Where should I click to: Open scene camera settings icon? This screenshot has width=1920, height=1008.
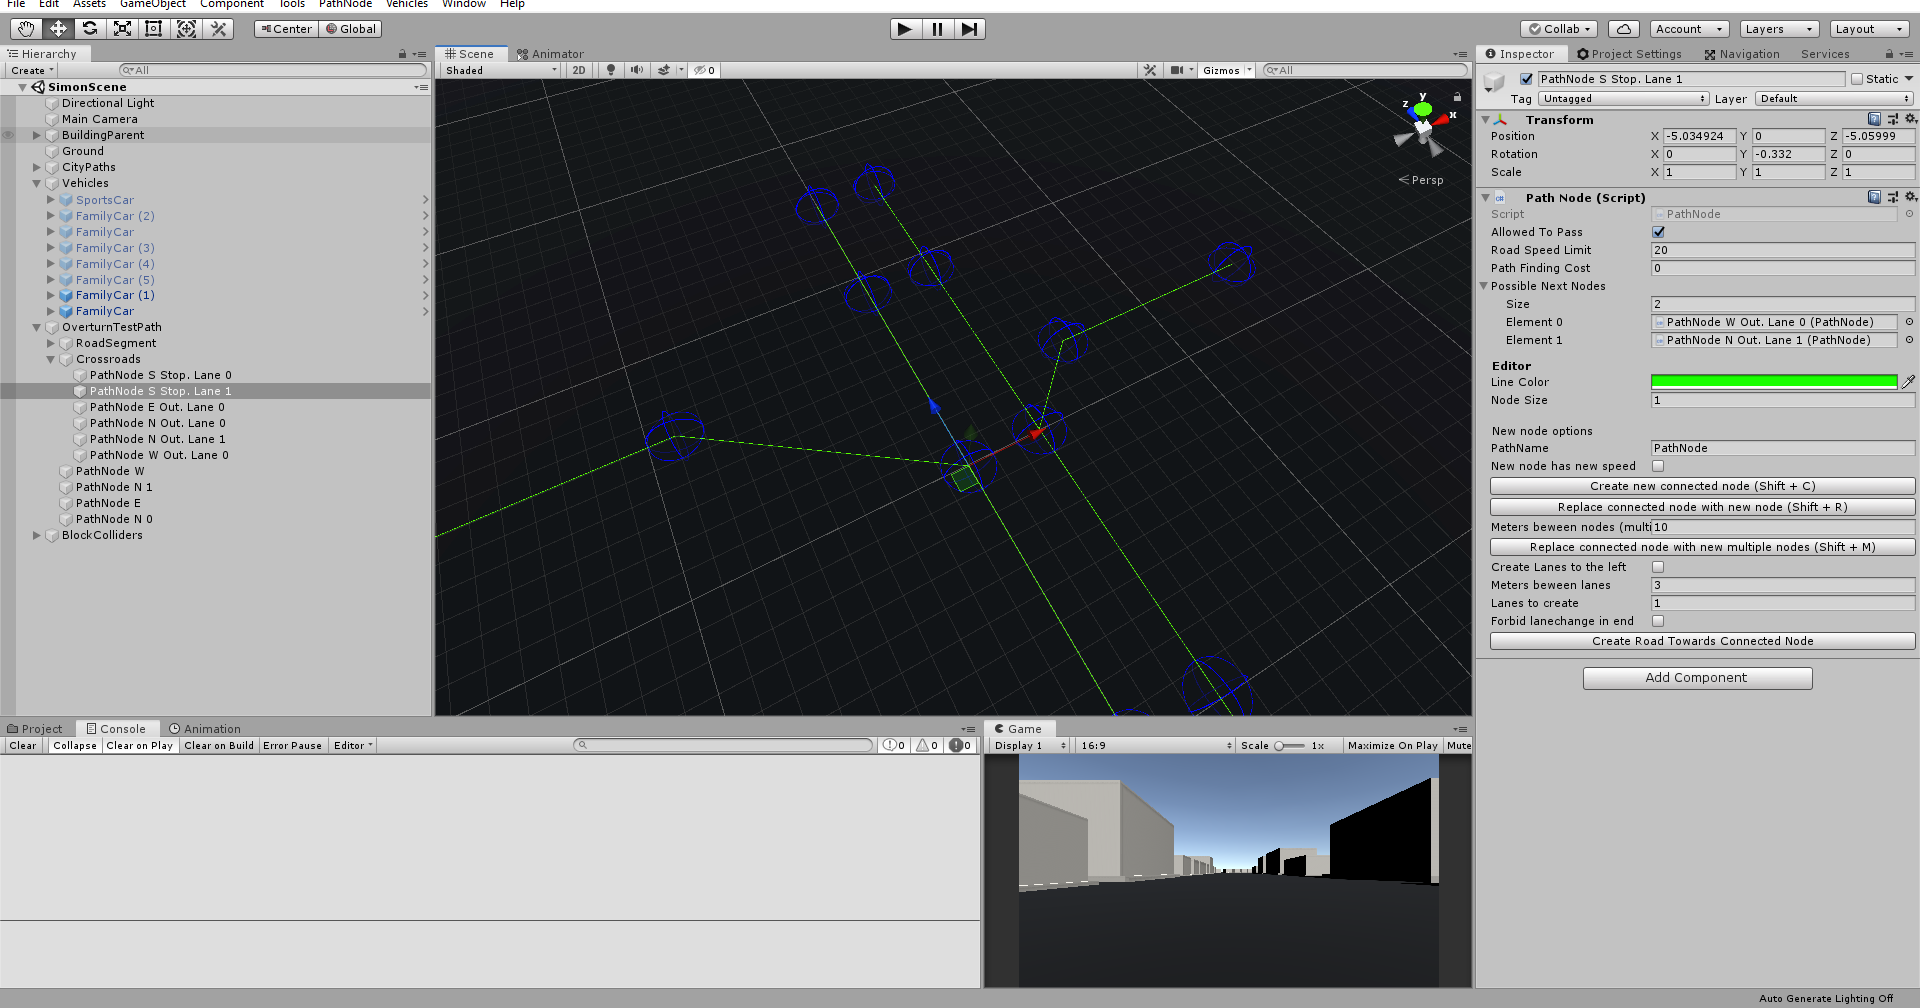[x=1177, y=70]
